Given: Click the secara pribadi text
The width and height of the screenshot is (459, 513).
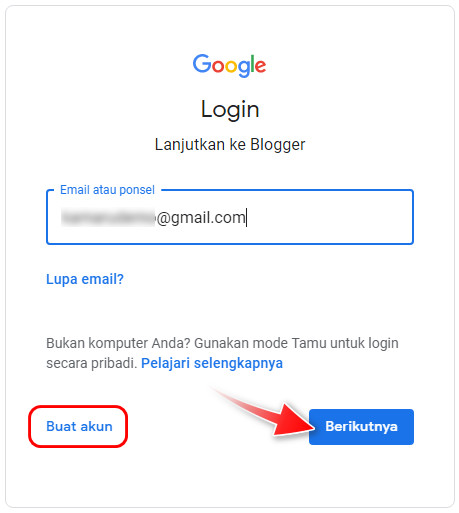Looking at the screenshot, I should [92, 363].
